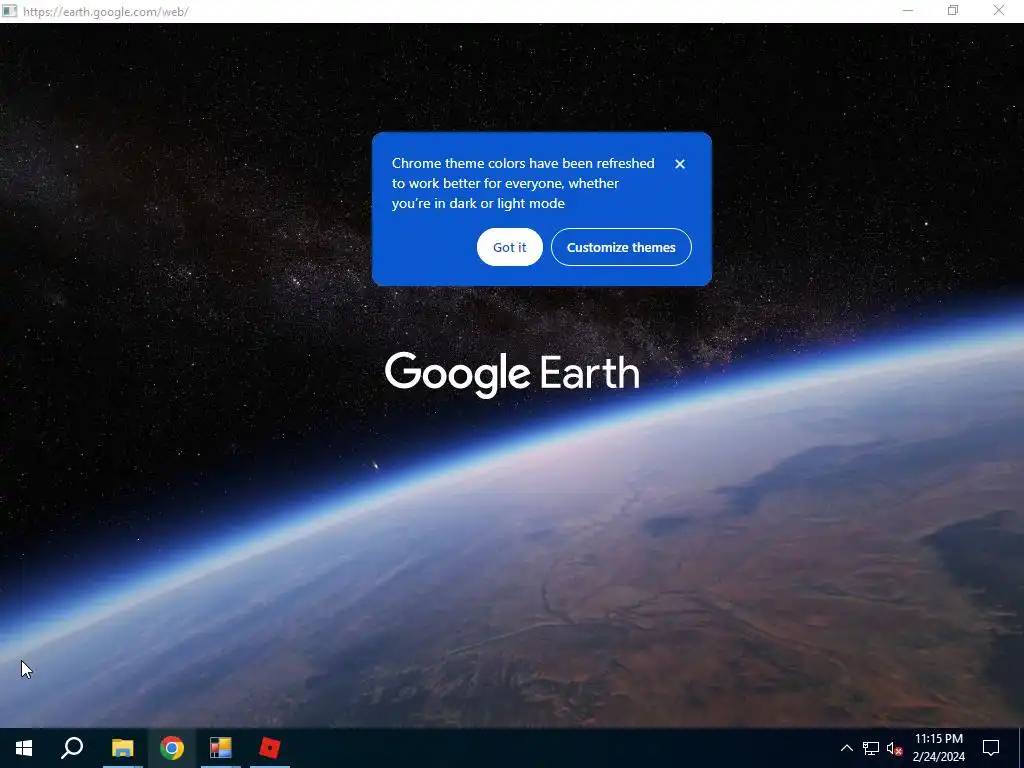Viewport: 1024px width, 768px height.
Task: Minimize the Google Earth window
Action: (908, 10)
